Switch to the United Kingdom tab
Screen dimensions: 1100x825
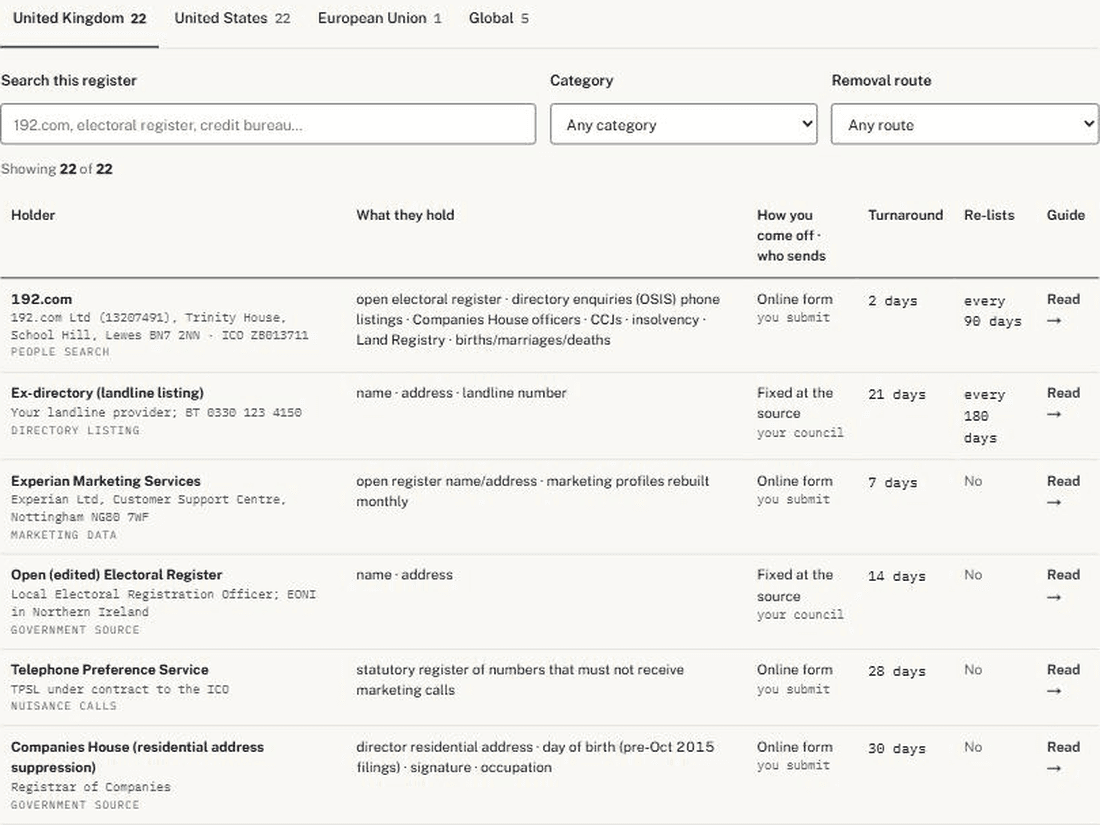(79, 18)
